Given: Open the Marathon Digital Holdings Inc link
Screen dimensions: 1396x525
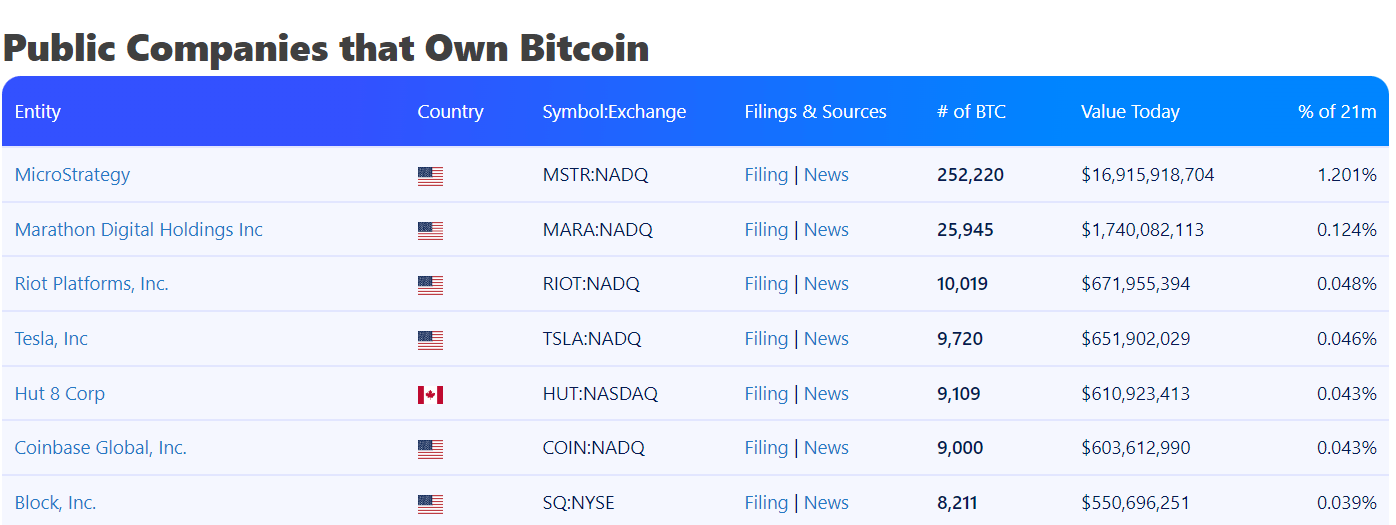Looking at the screenshot, I should point(139,230).
